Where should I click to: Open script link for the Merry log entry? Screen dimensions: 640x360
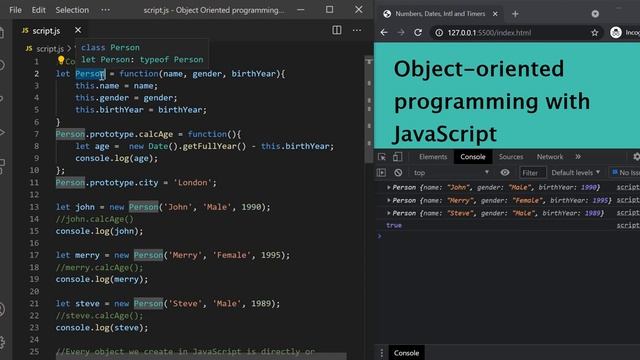(628, 200)
